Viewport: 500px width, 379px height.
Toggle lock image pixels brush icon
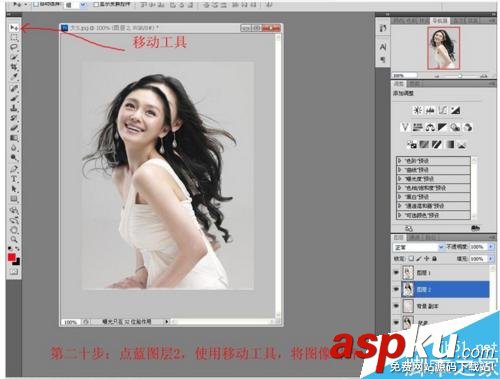tap(419, 258)
